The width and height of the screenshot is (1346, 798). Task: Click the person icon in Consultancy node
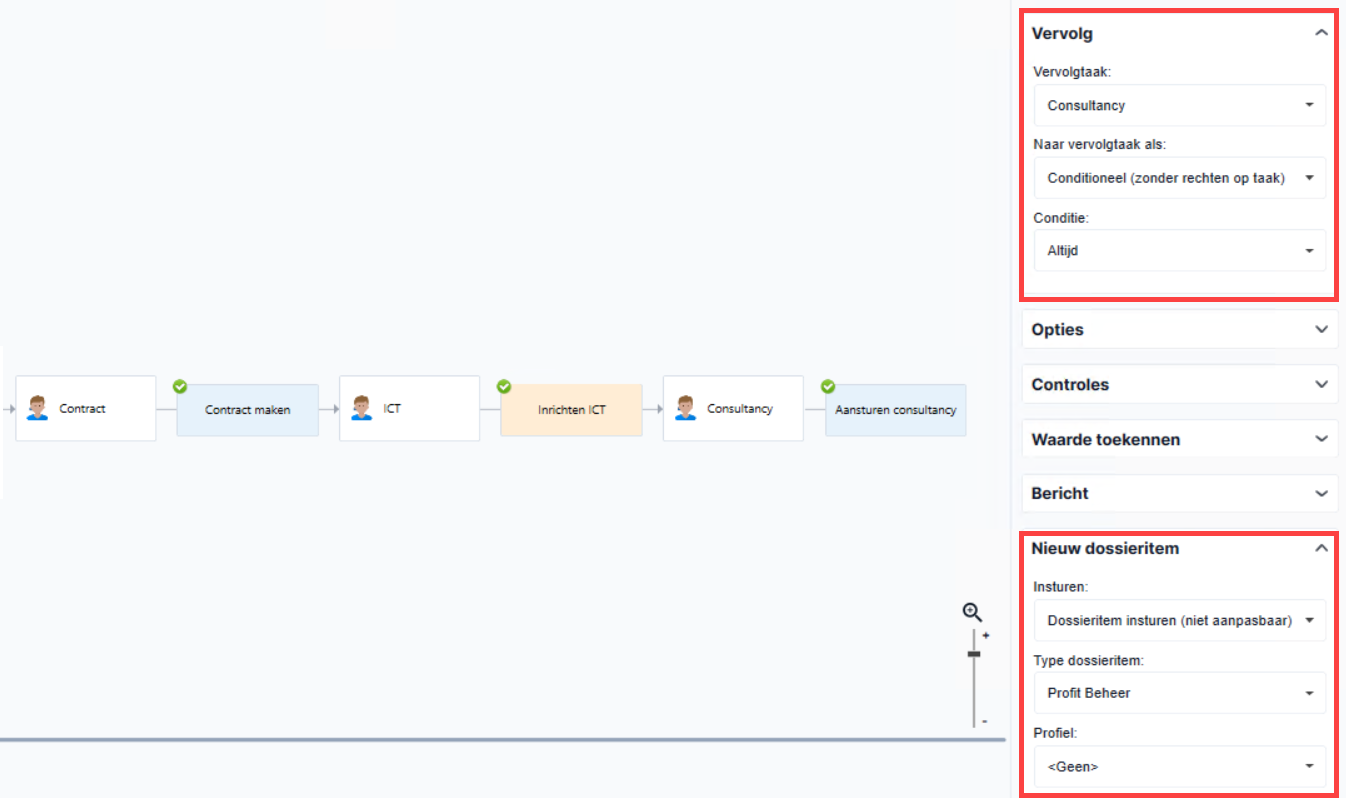click(685, 408)
